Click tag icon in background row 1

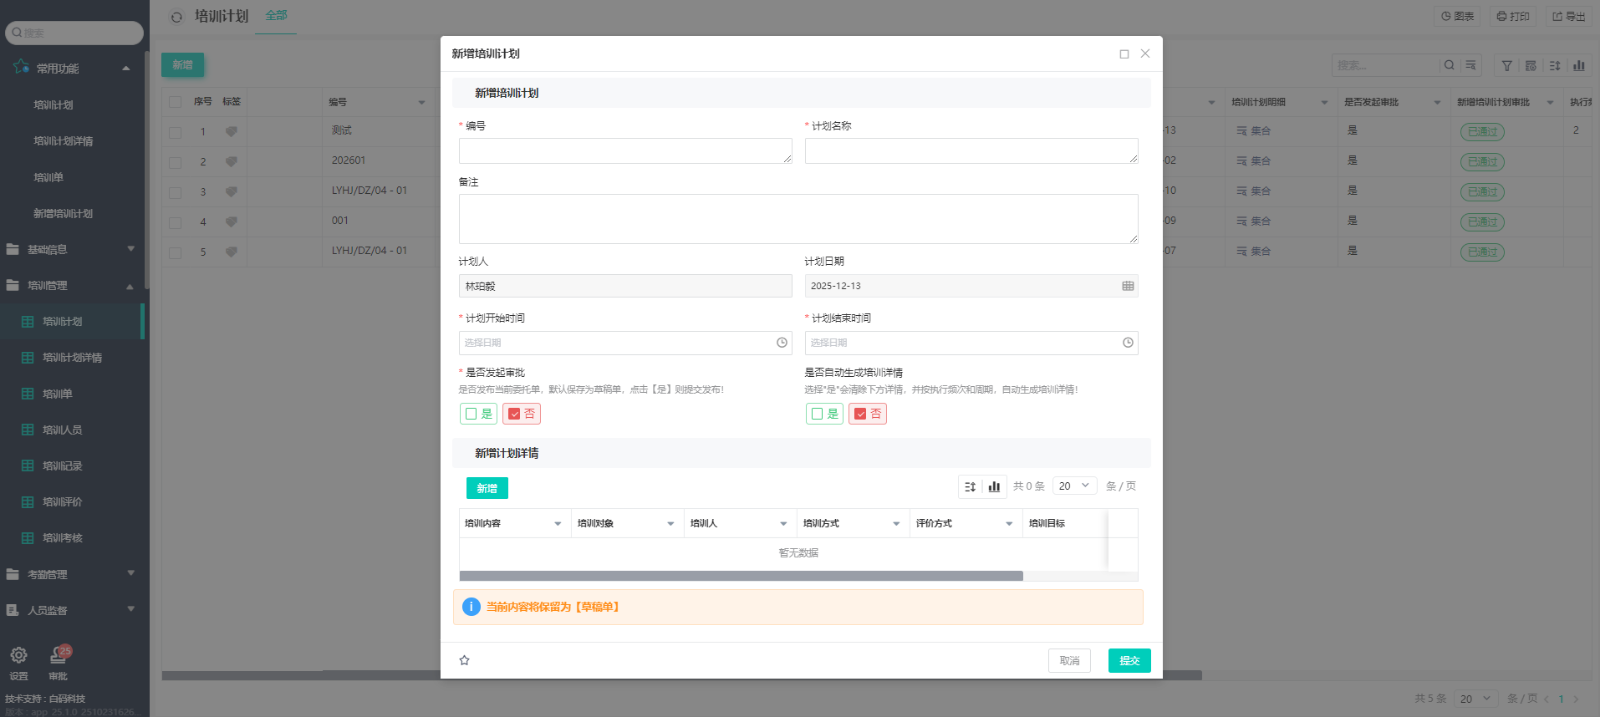(231, 131)
